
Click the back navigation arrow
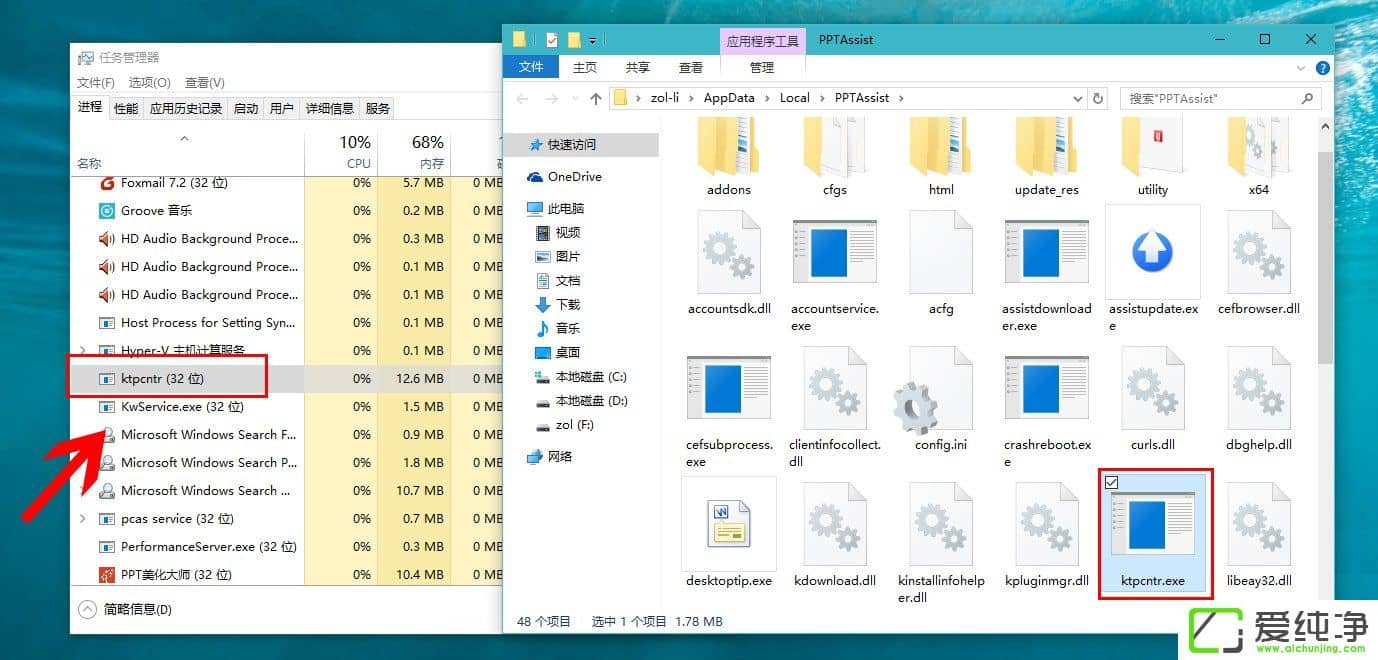(521, 97)
